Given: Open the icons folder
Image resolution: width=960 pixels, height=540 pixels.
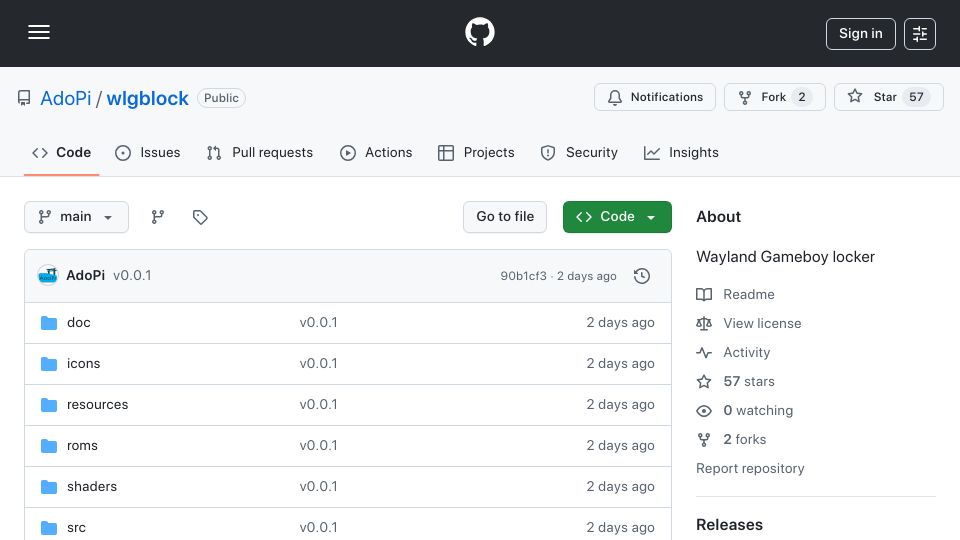Looking at the screenshot, I should click(x=83, y=364).
